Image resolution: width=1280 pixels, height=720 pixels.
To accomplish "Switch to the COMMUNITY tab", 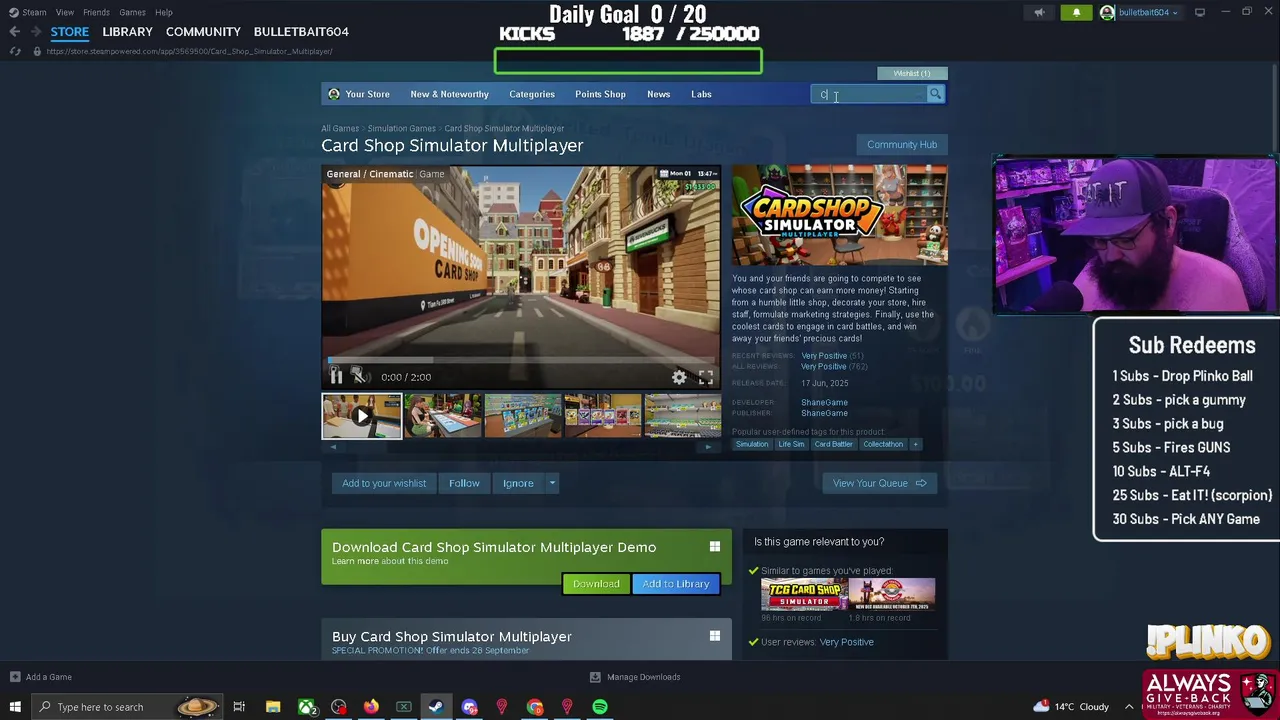I will [x=203, y=32].
